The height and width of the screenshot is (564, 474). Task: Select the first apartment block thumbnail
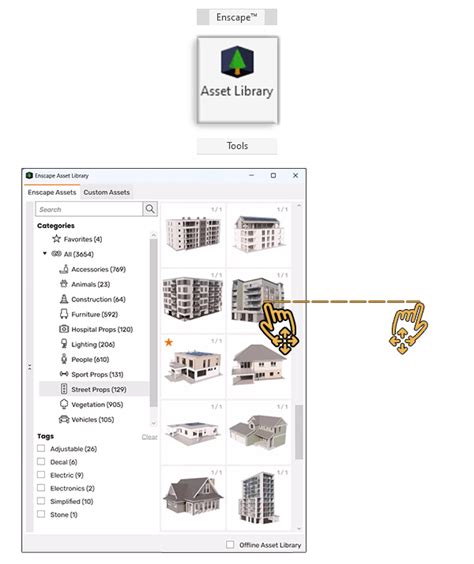(x=193, y=235)
